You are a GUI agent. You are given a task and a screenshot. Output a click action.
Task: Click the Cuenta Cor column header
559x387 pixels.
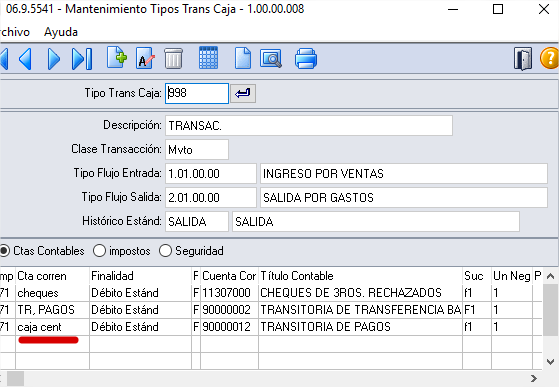tap(229, 276)
